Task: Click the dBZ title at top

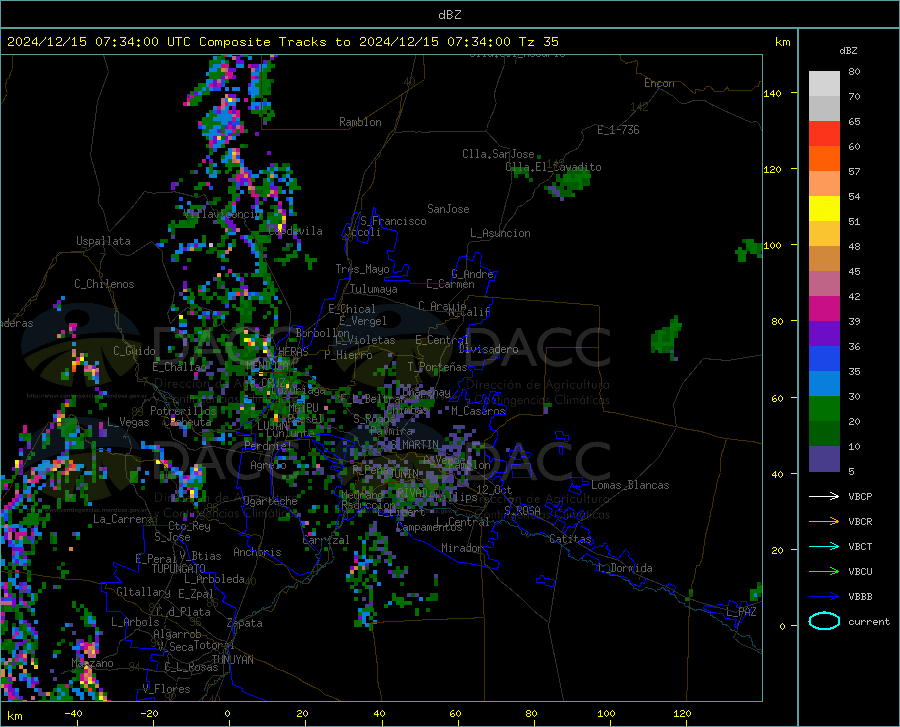Action: [x=449, y=15]
